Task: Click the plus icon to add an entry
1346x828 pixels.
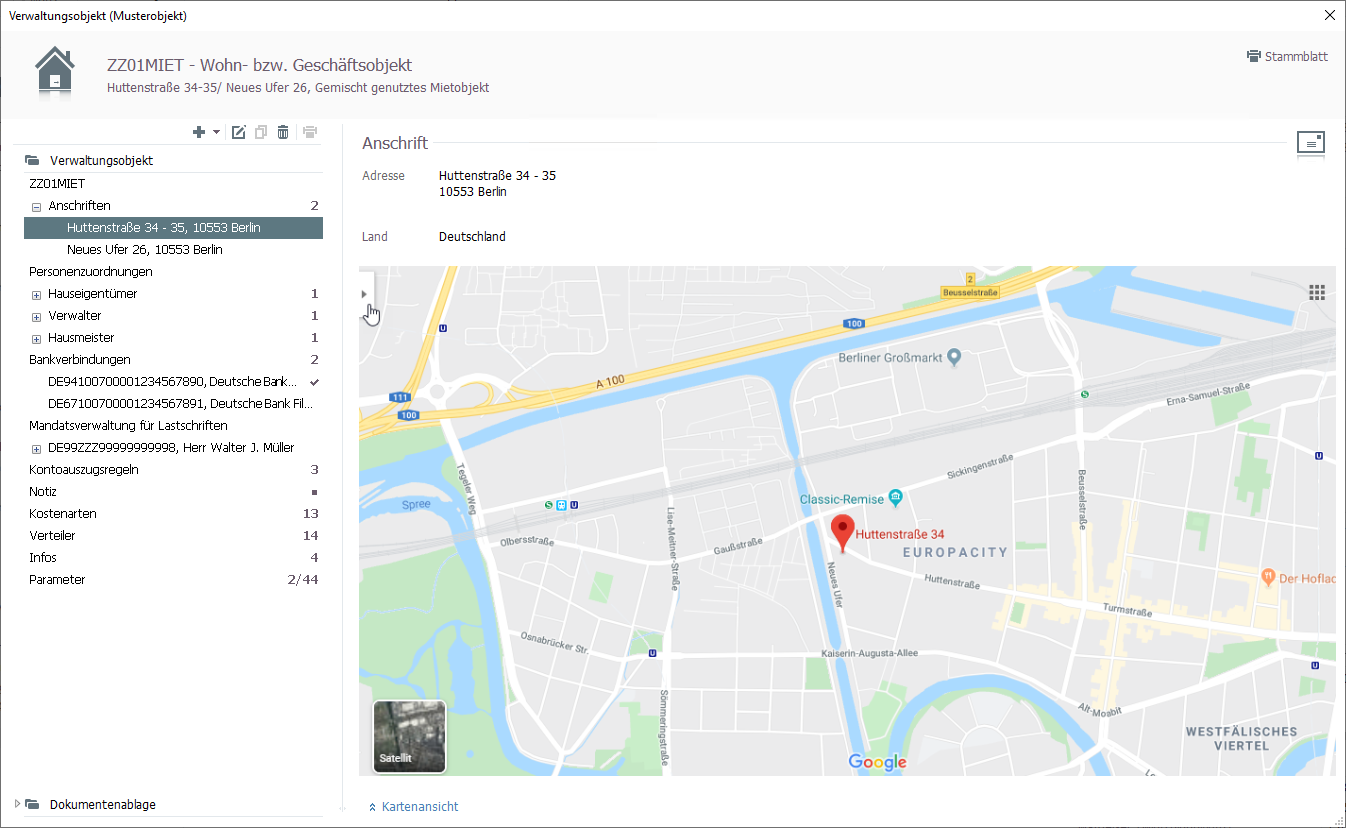Action: [199, 132]
